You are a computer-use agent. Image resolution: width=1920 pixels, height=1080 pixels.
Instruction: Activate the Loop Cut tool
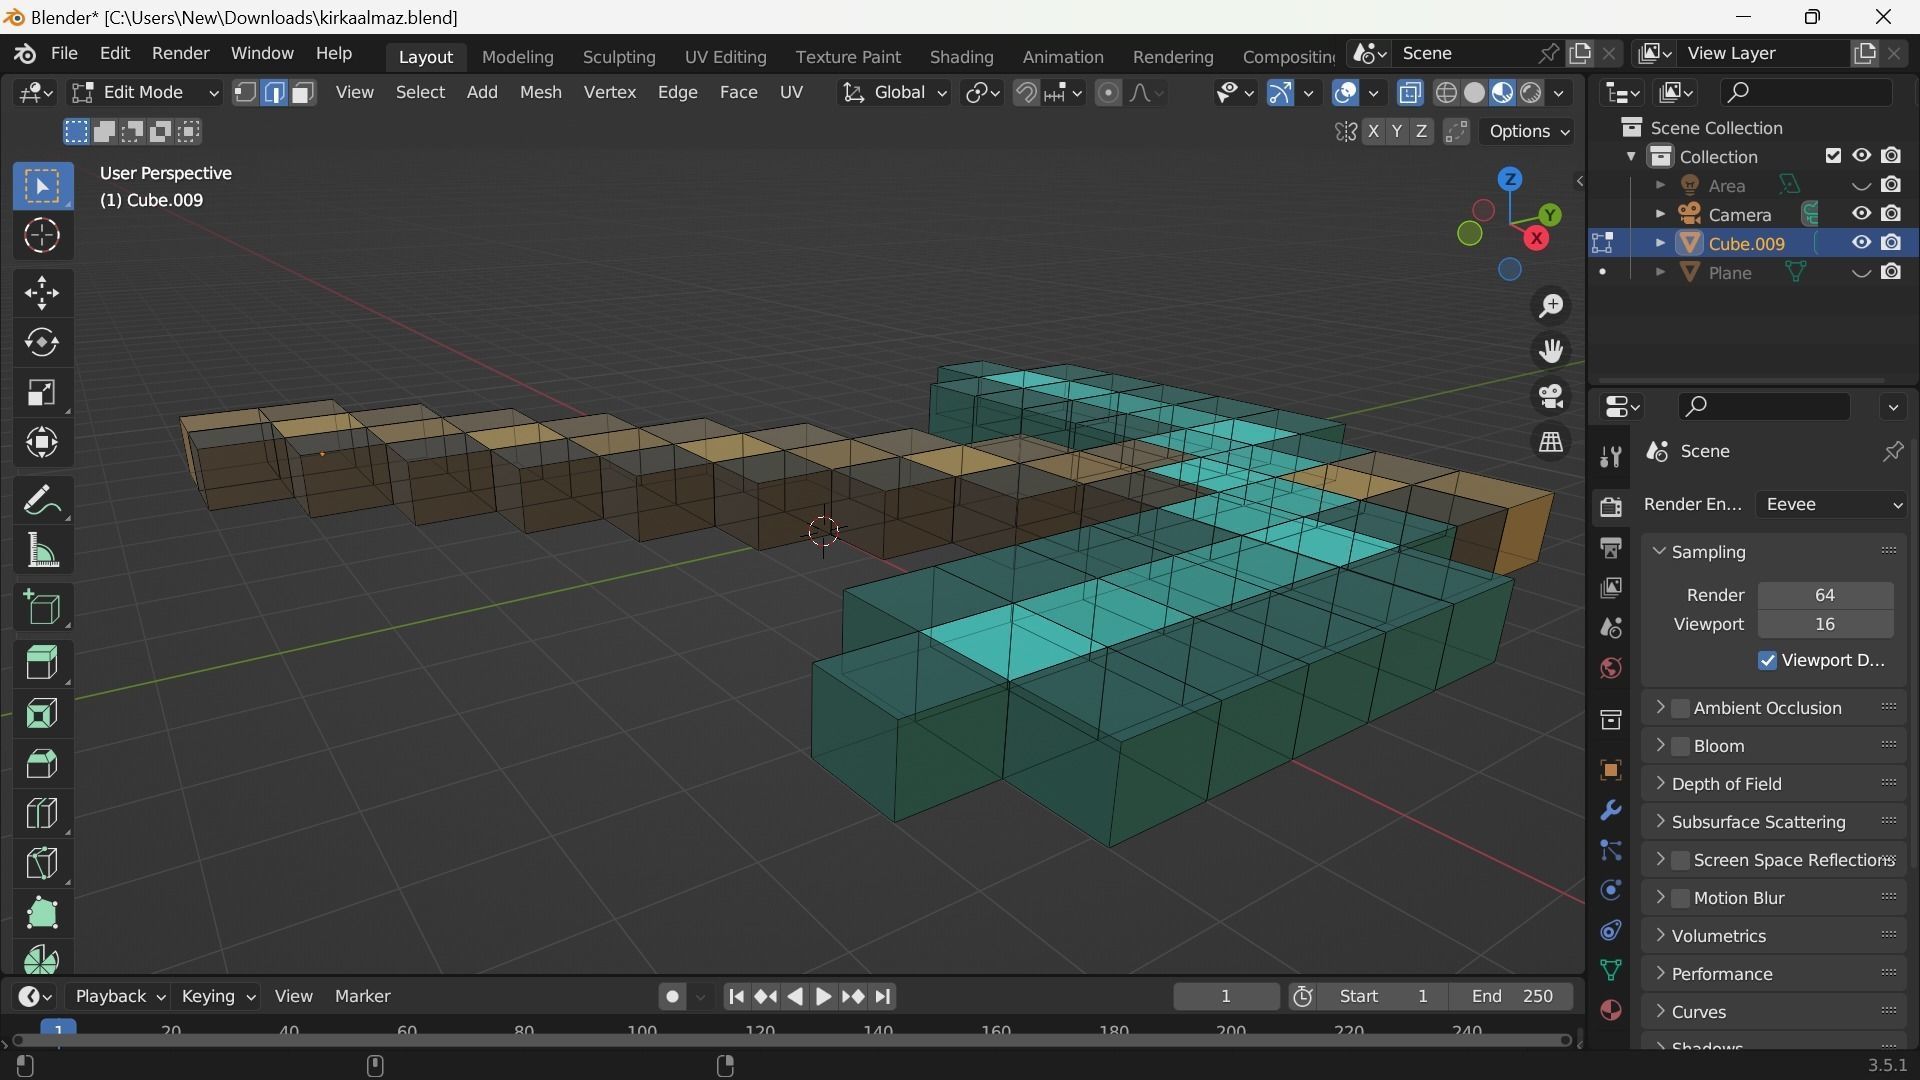42,813
